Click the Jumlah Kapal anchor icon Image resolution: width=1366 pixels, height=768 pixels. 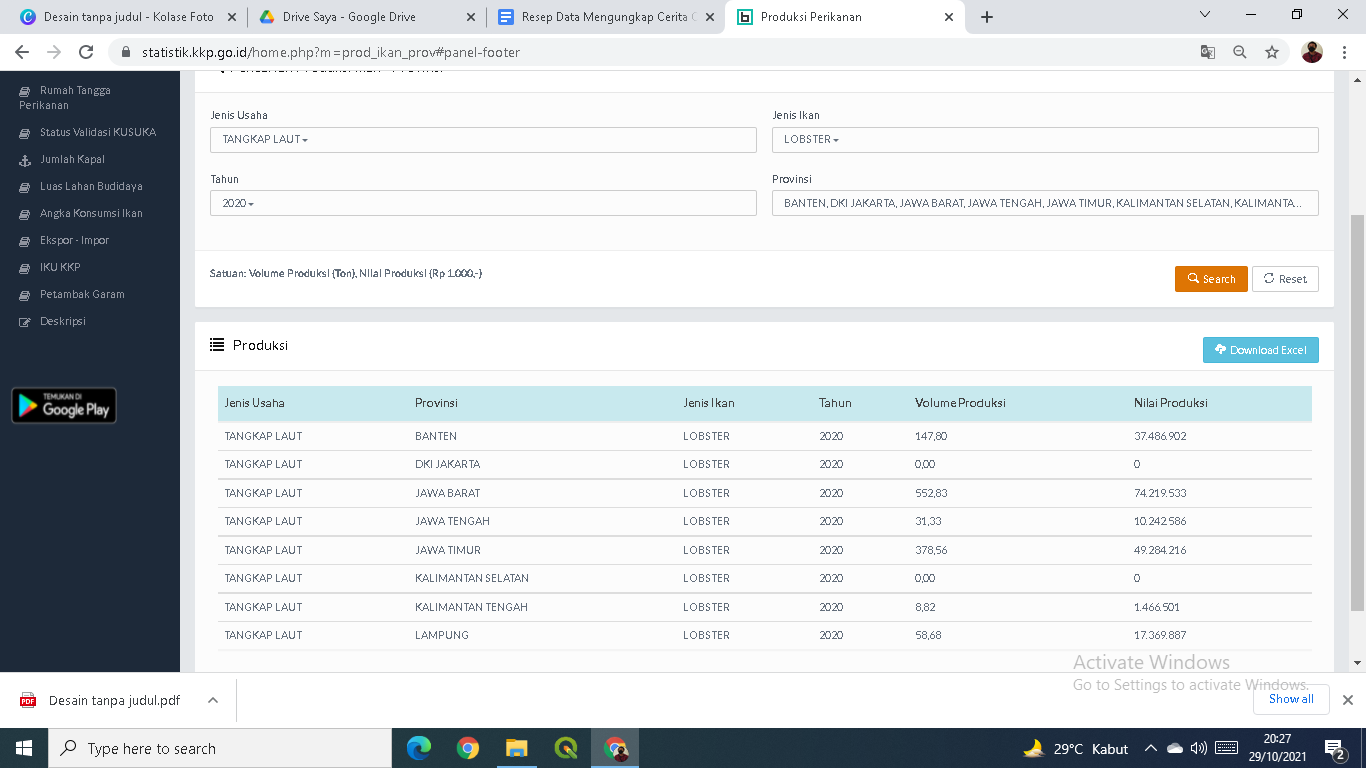coord(25,160)
